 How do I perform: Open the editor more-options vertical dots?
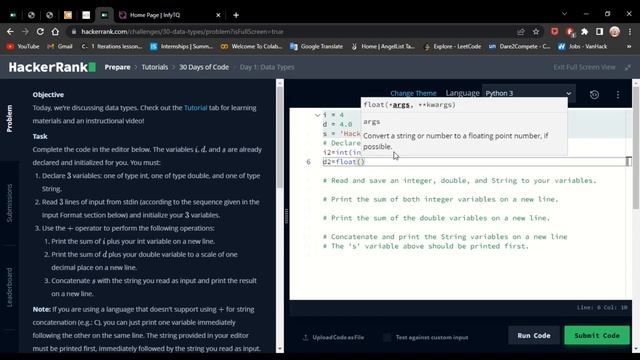point(618,95)
